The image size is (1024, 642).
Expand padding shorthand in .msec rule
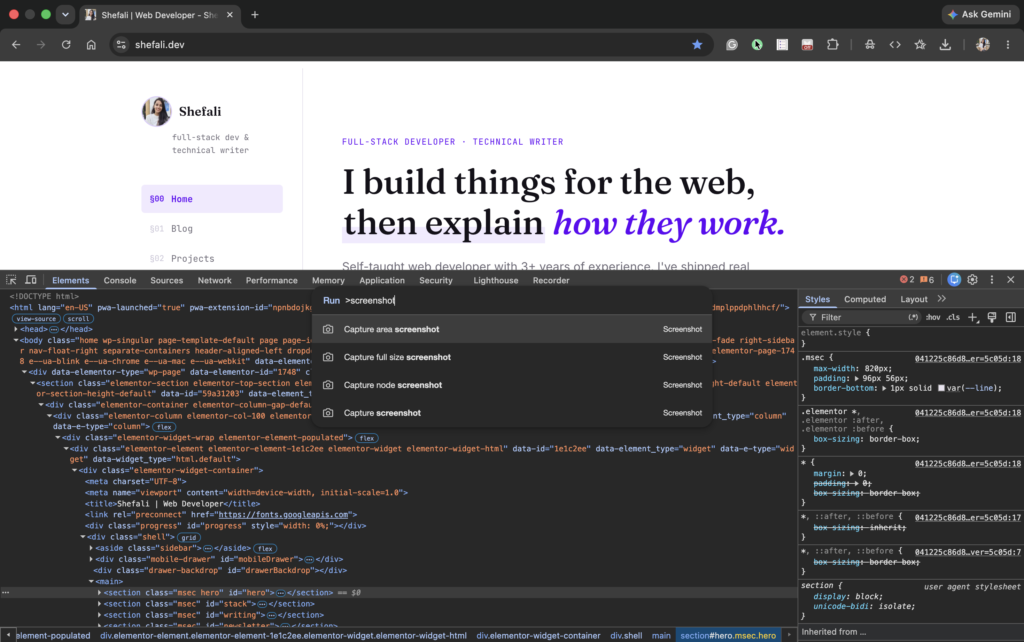click(856, 378)
